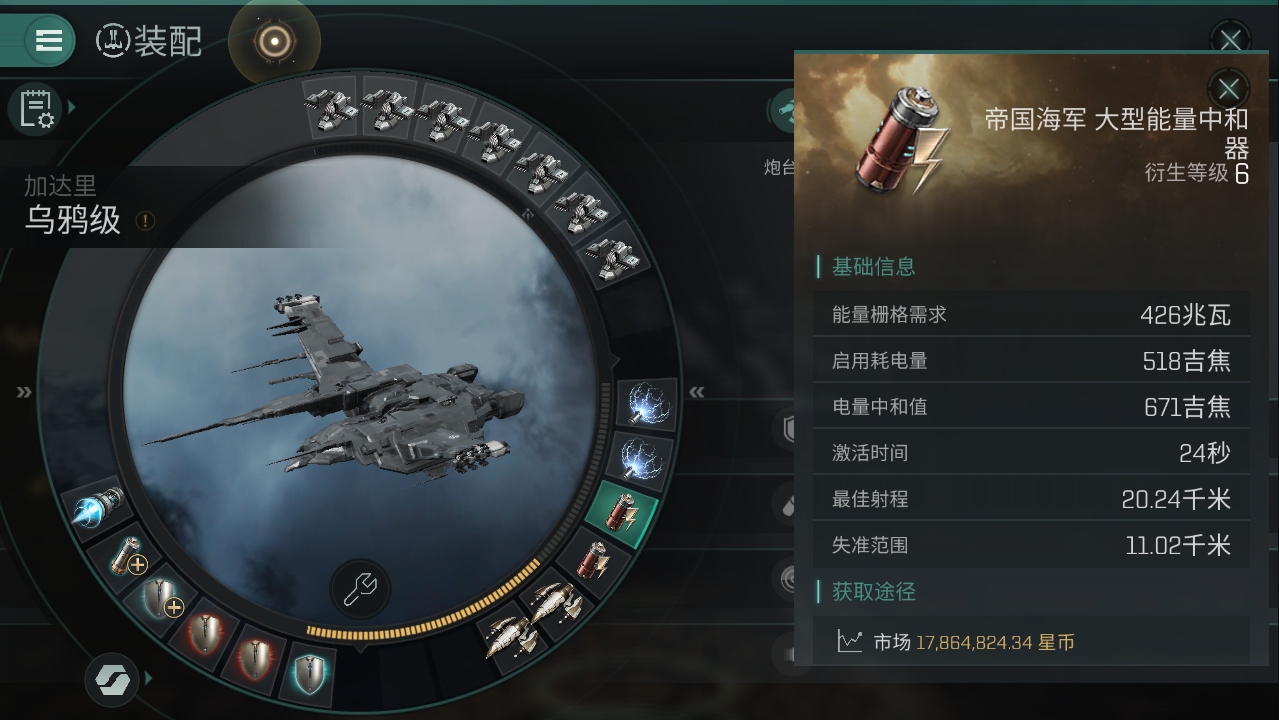Click the circular swap ship button
Screen dimensions: 1279x720
click(111, 679)
